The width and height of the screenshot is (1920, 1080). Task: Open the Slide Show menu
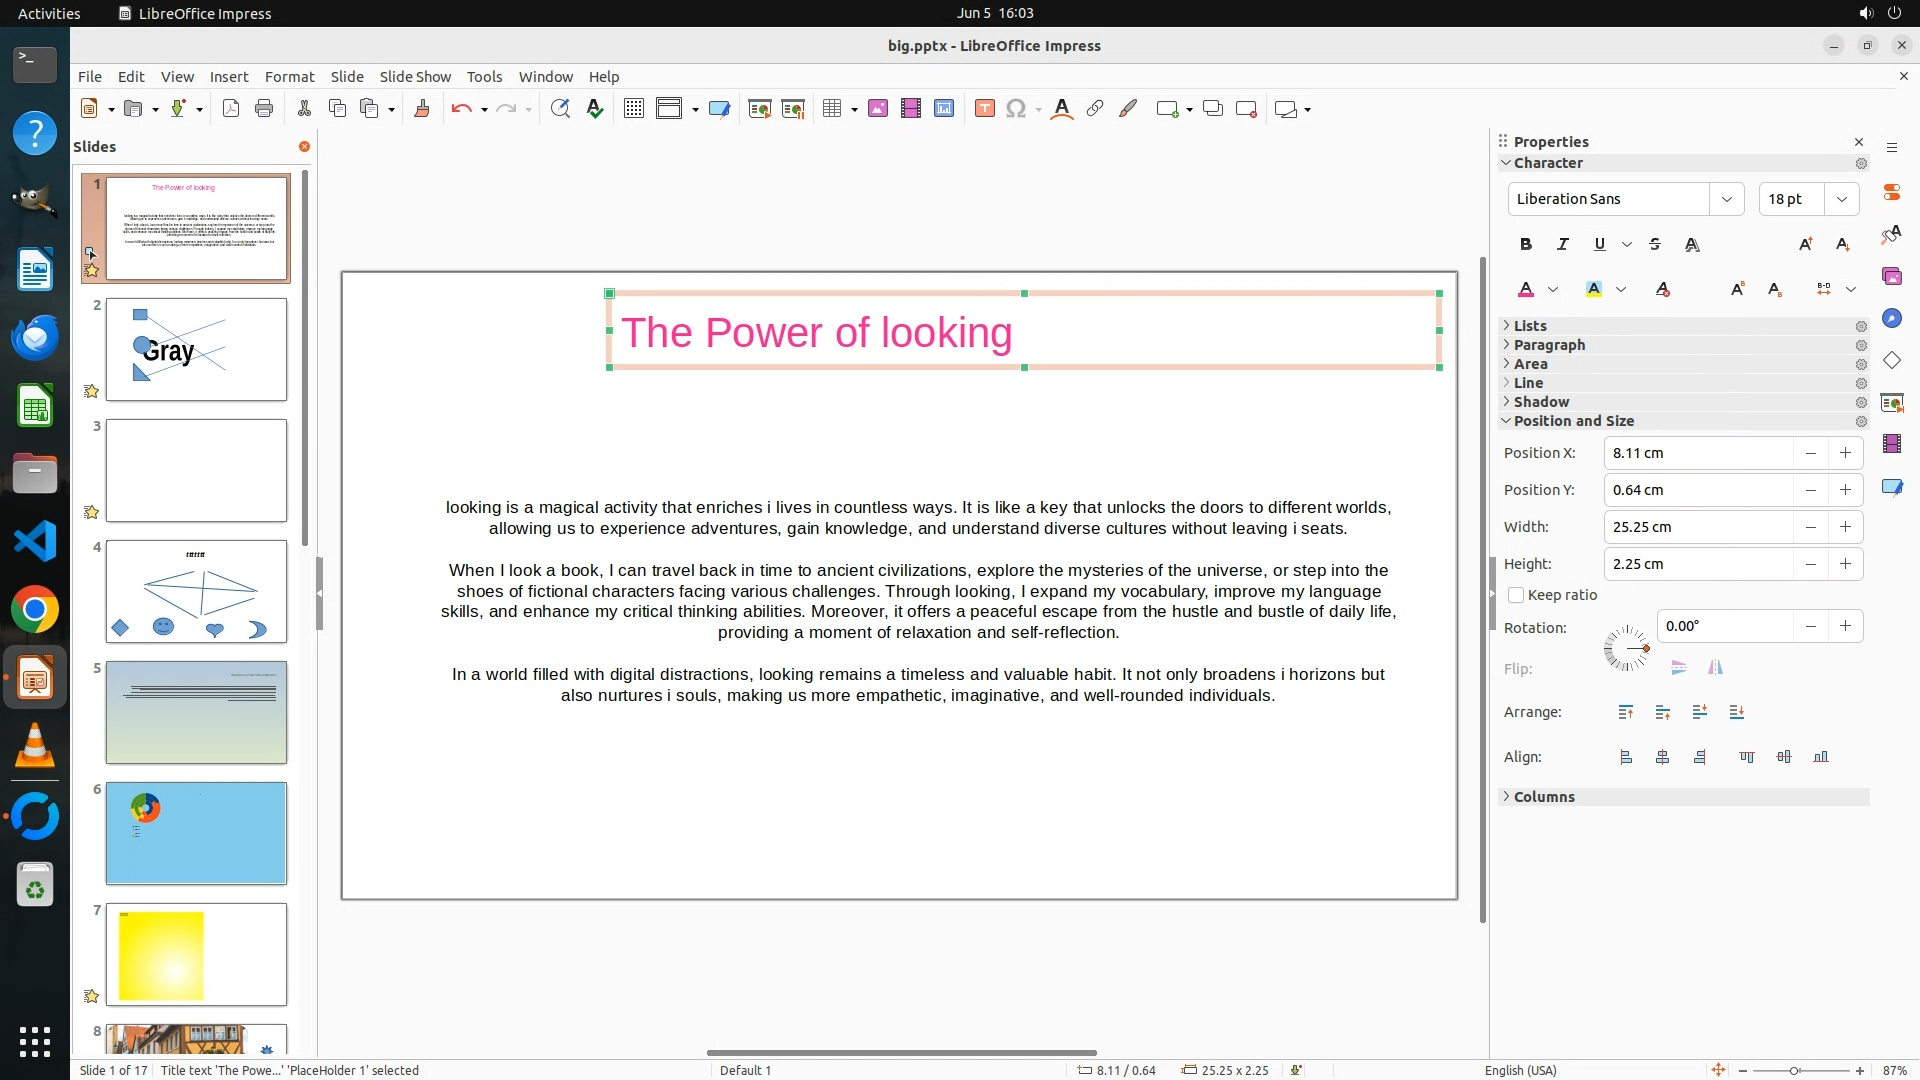click(415, 77)
